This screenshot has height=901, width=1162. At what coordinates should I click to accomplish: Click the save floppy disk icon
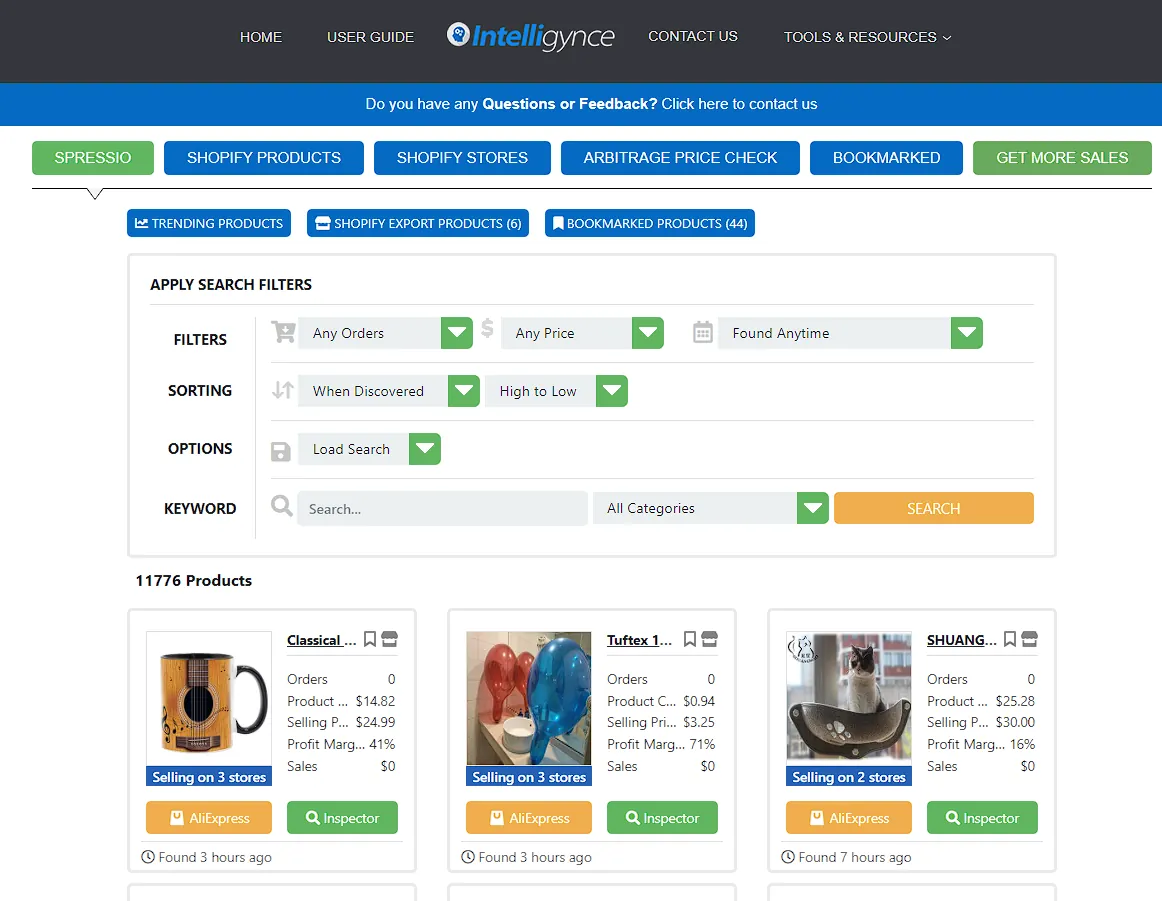tap(281, 452)
